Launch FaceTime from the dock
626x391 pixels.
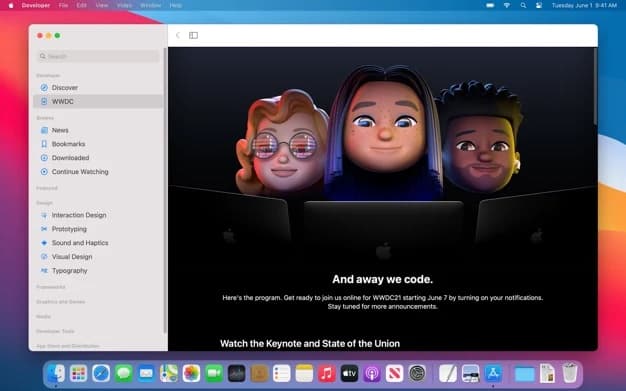coord(214,374)
